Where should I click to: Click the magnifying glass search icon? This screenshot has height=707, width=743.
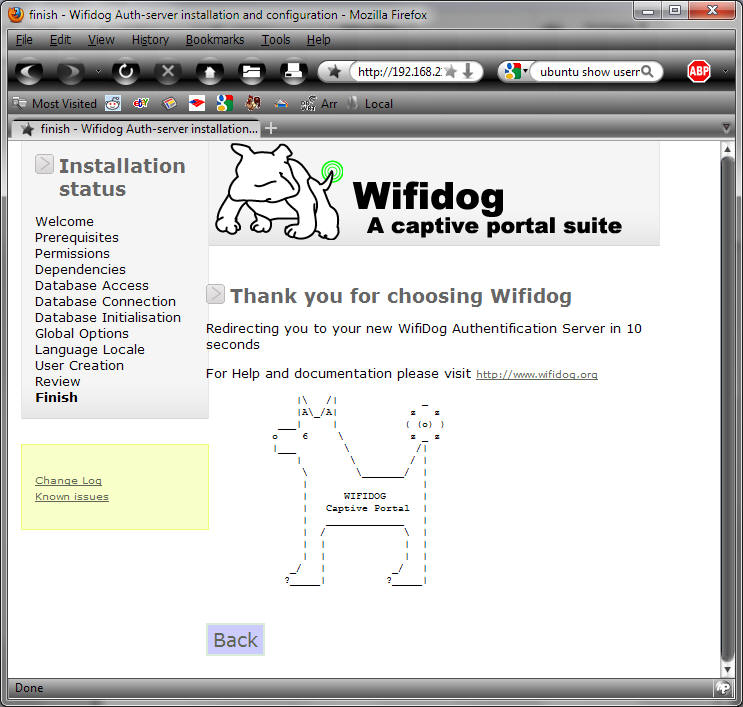pyautogui.click(x=647, y=72)
